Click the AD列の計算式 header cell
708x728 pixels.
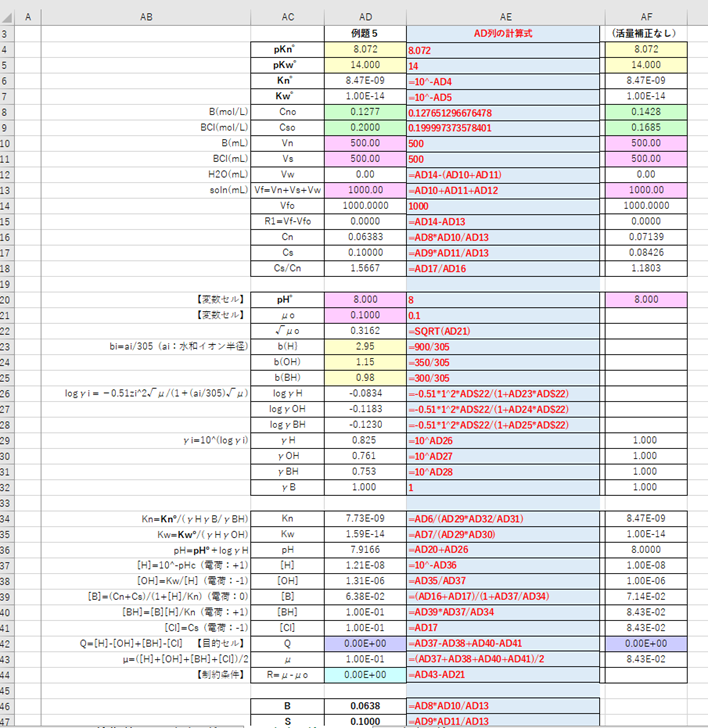point(503,34)
